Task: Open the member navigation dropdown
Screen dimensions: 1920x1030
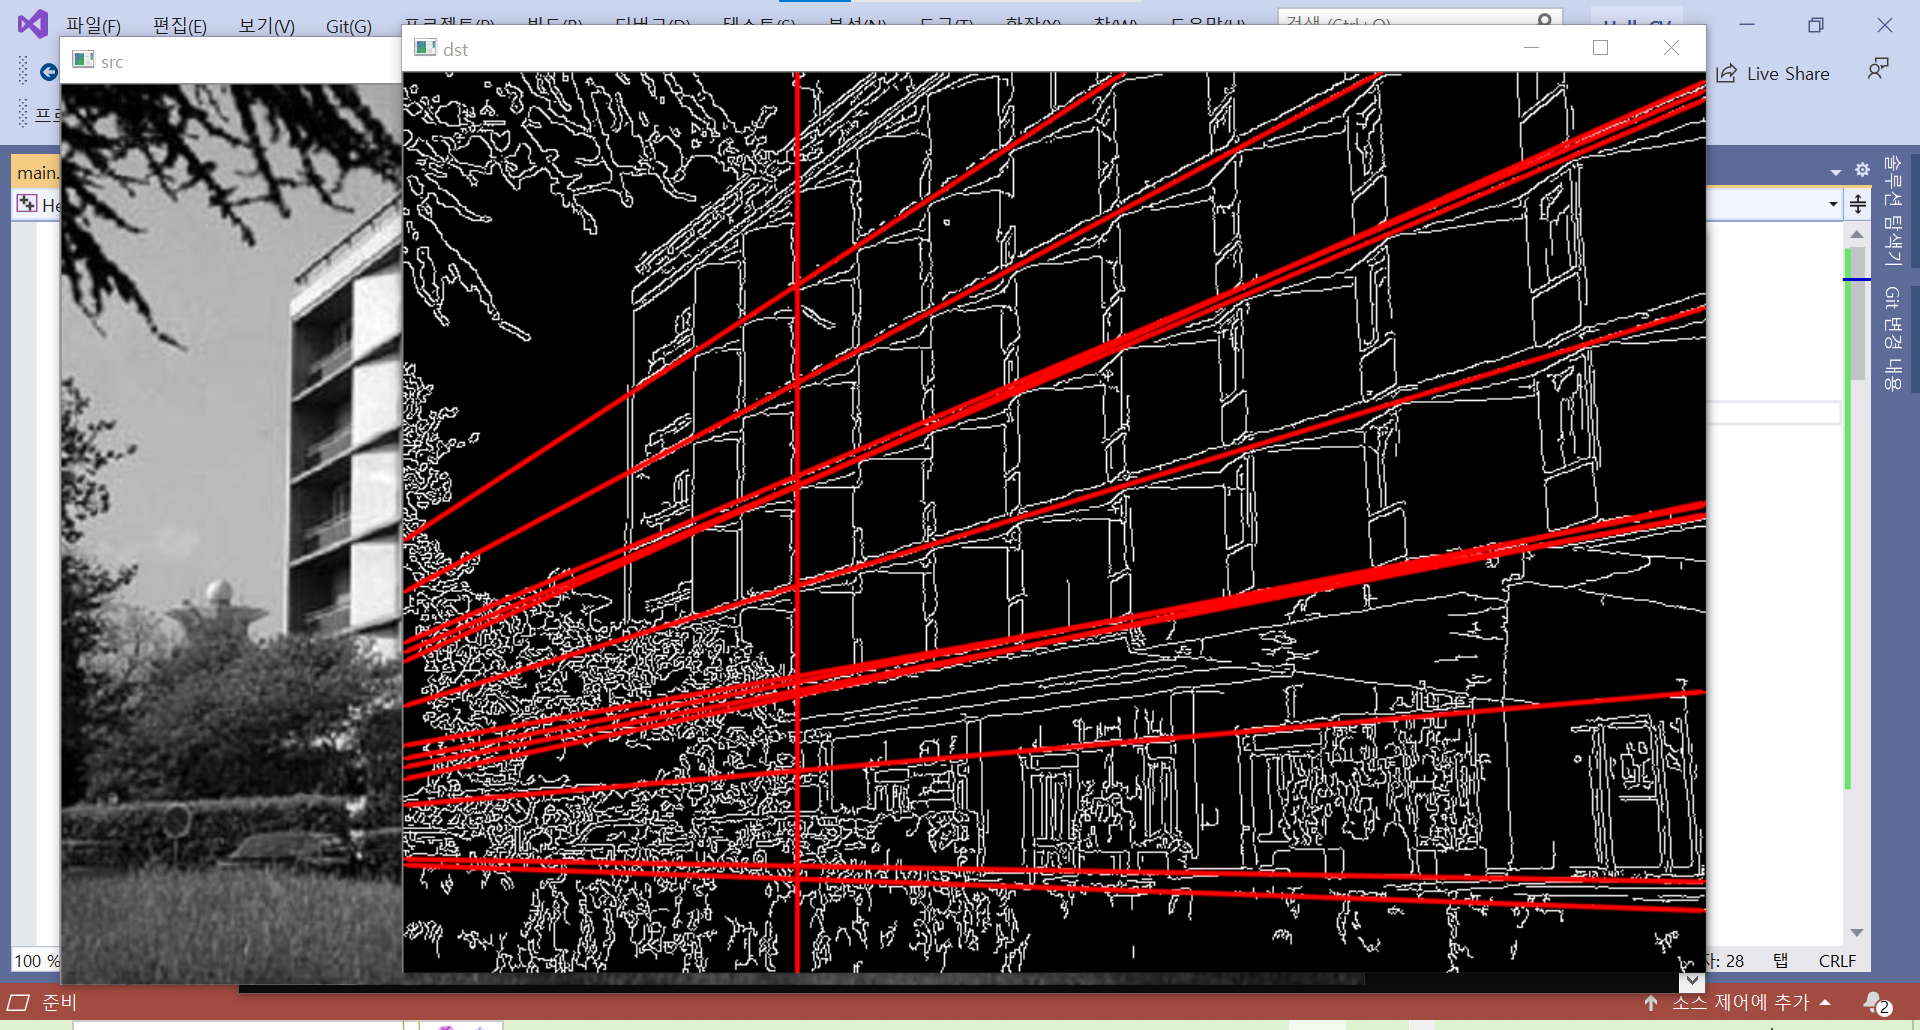Action: tap(1833, 204)
